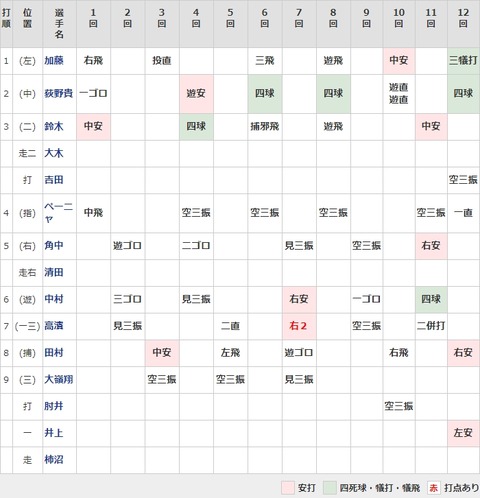Viewport: 480px width, 498px height.
Task: Click 田村's 中安 hit in 3回
Action: pos(162,352)
